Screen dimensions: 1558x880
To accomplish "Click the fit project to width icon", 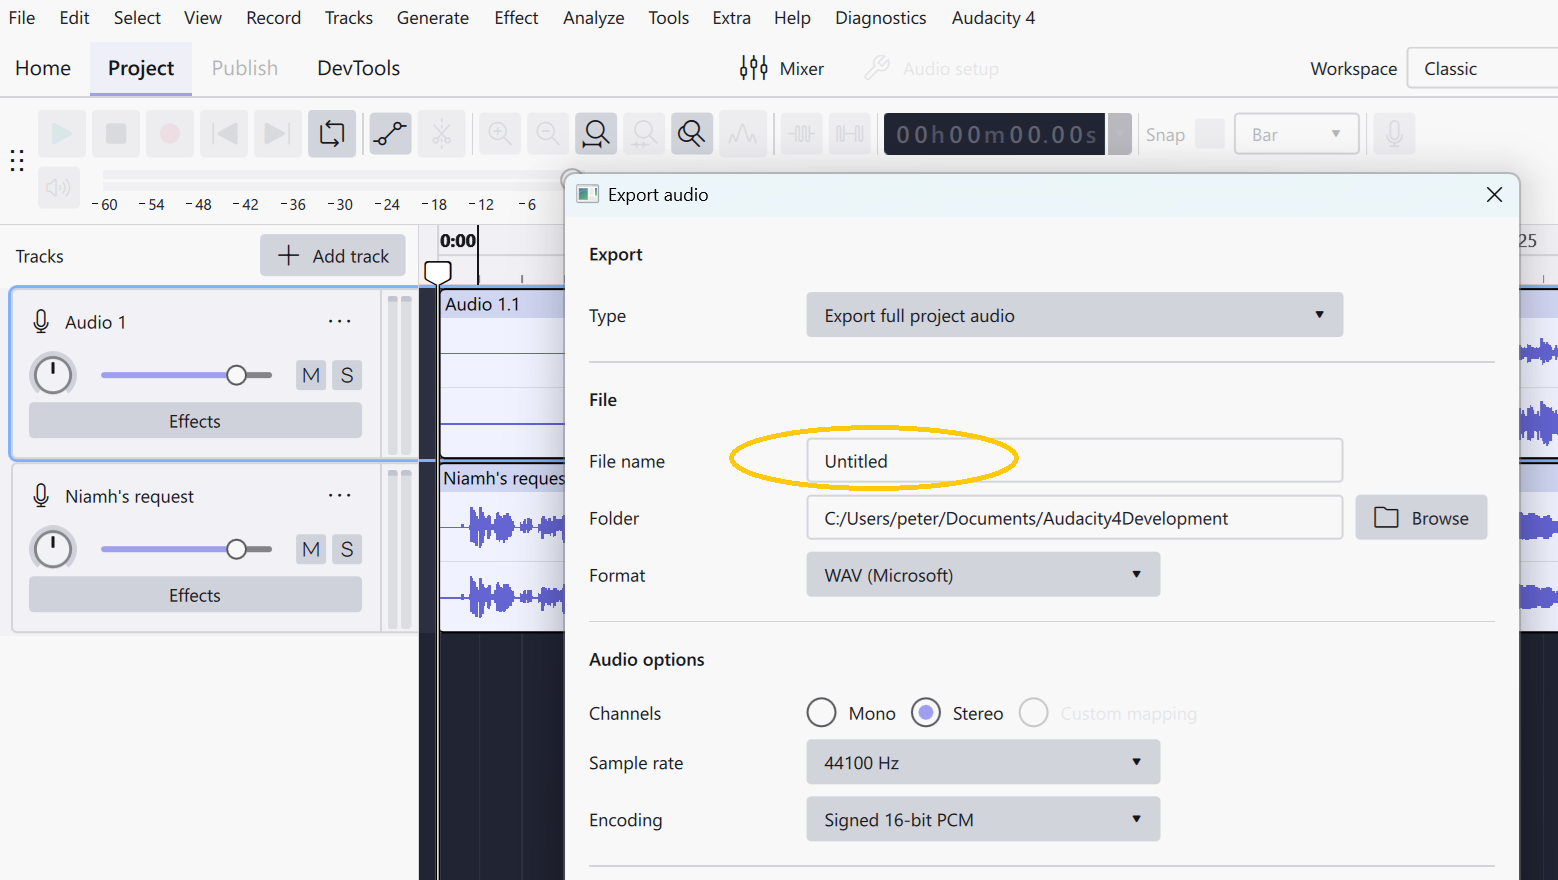I will click(x=596, y=134).
